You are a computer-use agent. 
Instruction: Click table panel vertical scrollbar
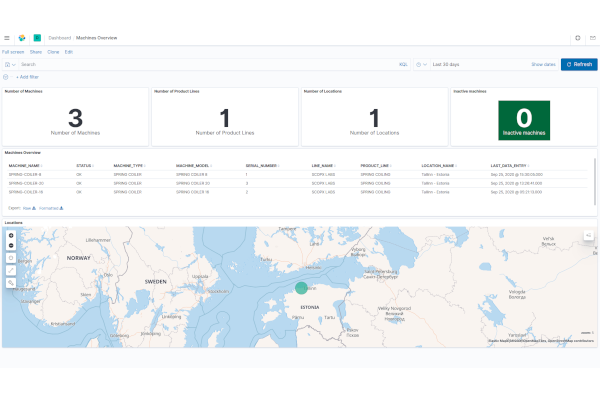coord(595,182)
